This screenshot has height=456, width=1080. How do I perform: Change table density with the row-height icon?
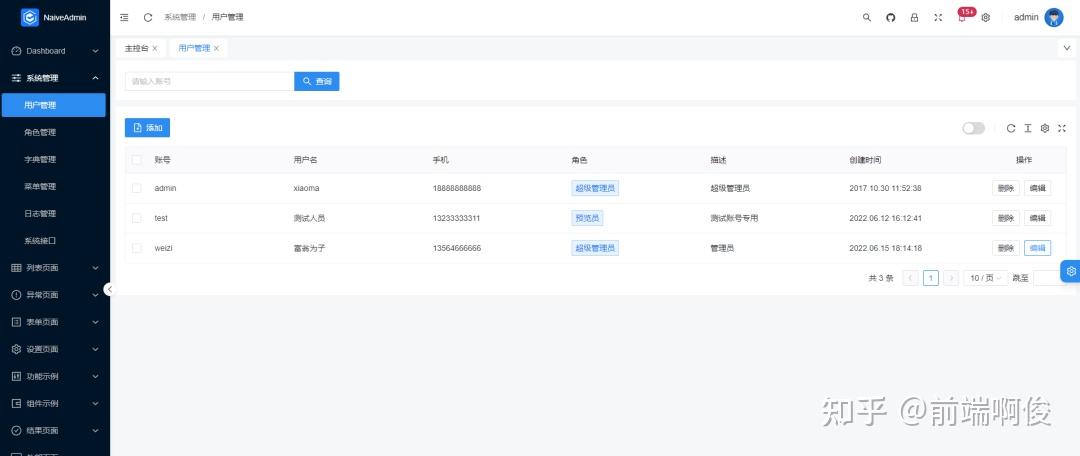pyautogui.click(x=1028, y=128)
